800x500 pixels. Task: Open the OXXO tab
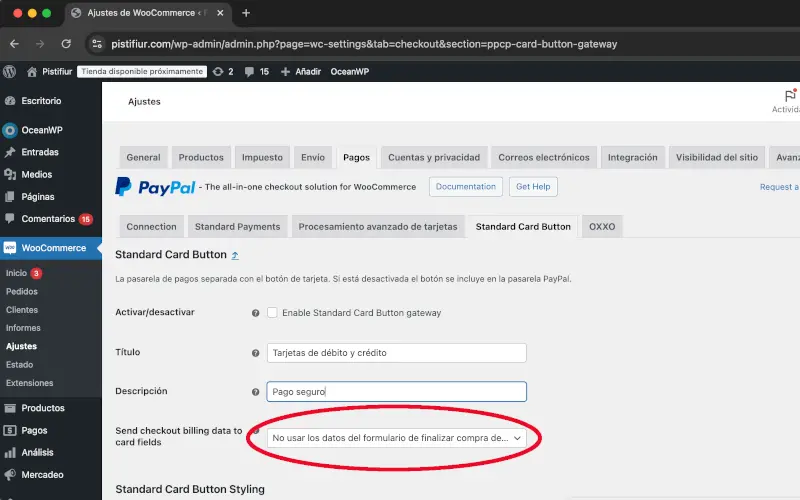tap(602, 227)
